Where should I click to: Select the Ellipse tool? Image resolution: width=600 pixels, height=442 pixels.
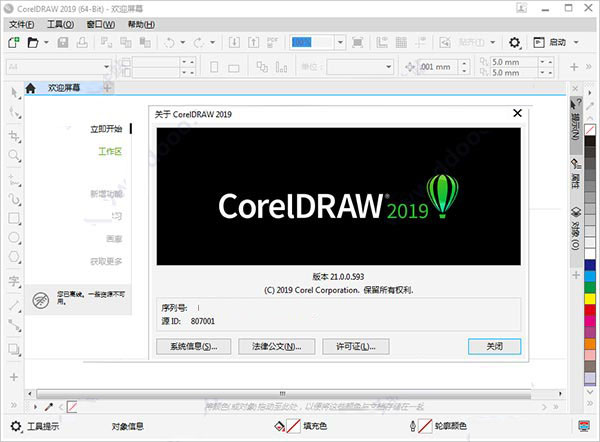tap(15, 238)
